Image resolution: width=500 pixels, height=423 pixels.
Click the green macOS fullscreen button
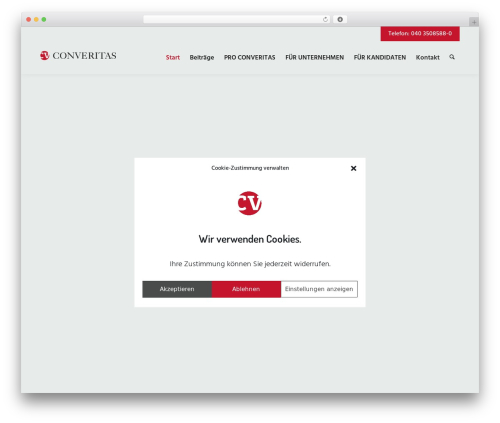coord(44,20)
